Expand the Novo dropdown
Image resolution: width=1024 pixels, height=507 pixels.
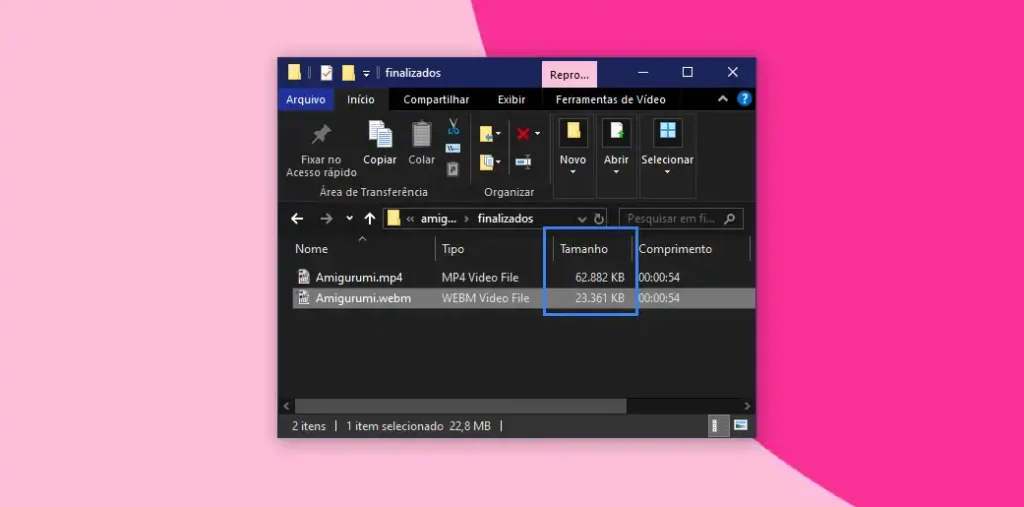click(573, 170)
